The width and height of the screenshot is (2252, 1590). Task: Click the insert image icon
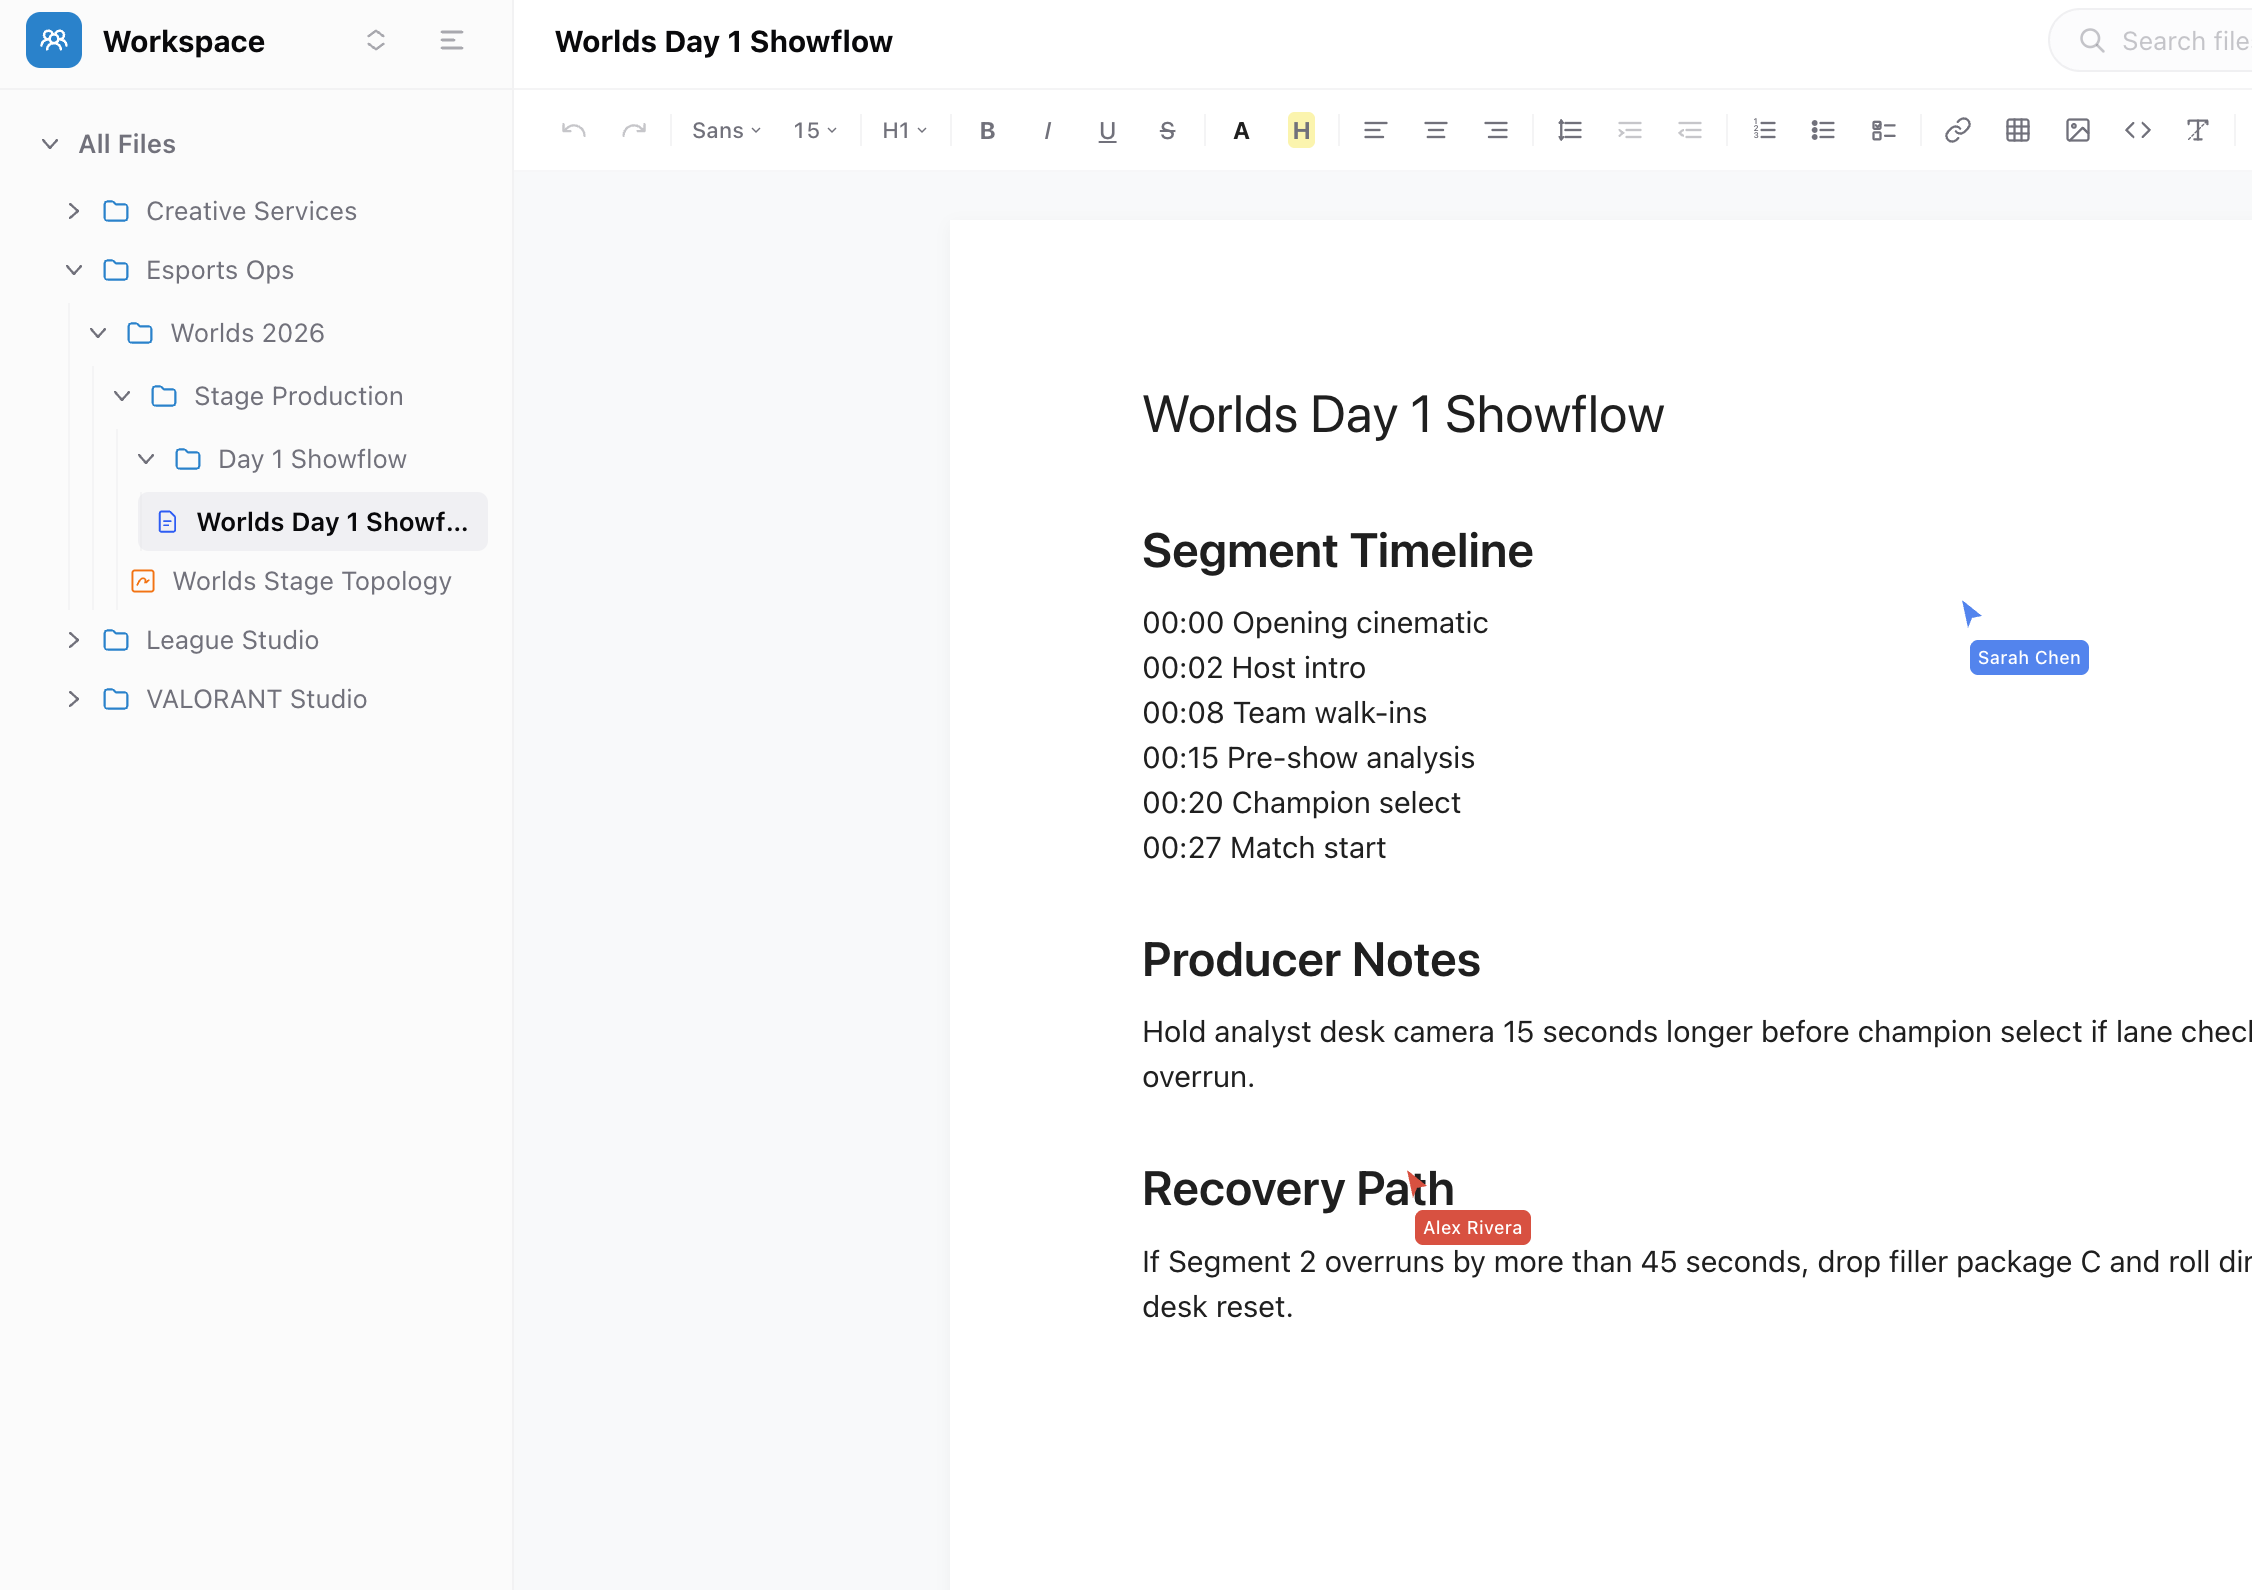[x=2077, y=130]
